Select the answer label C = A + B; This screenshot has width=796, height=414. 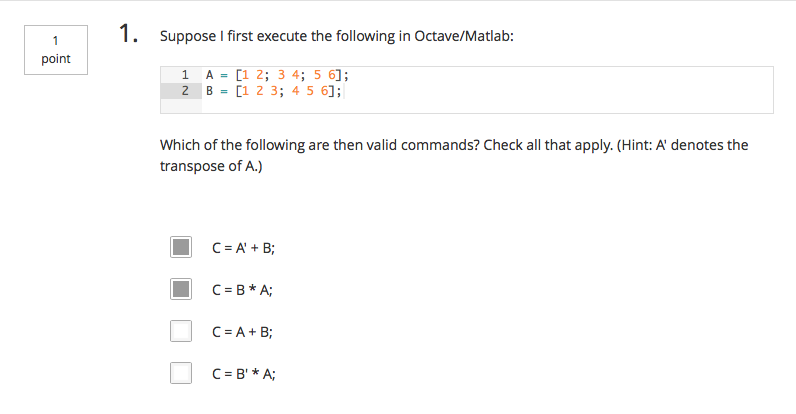tap(242, 332)
